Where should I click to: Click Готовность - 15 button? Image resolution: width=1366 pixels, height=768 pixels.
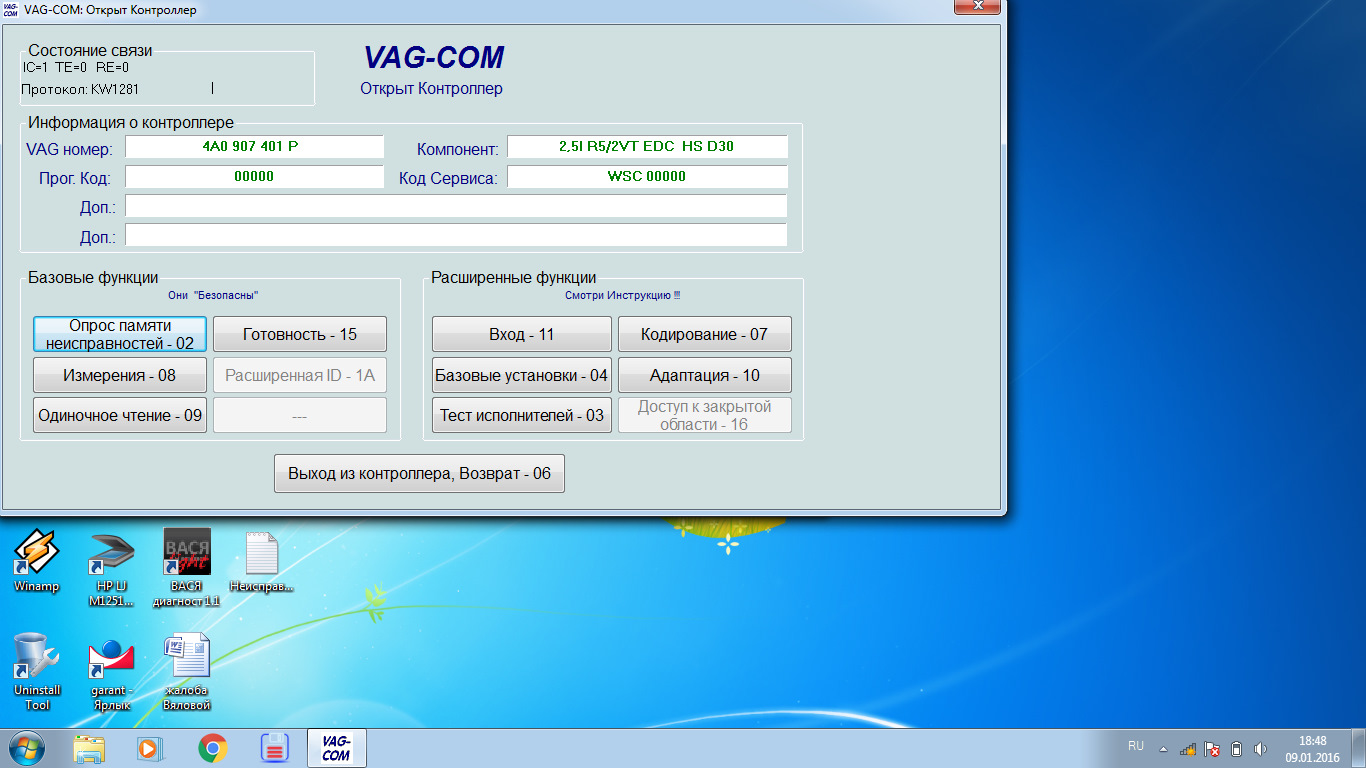[x=300, y=334]
